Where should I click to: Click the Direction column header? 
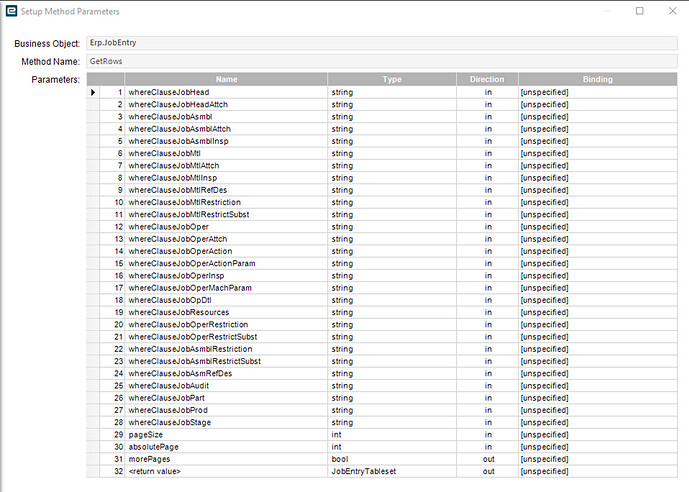tap(487, 80)
